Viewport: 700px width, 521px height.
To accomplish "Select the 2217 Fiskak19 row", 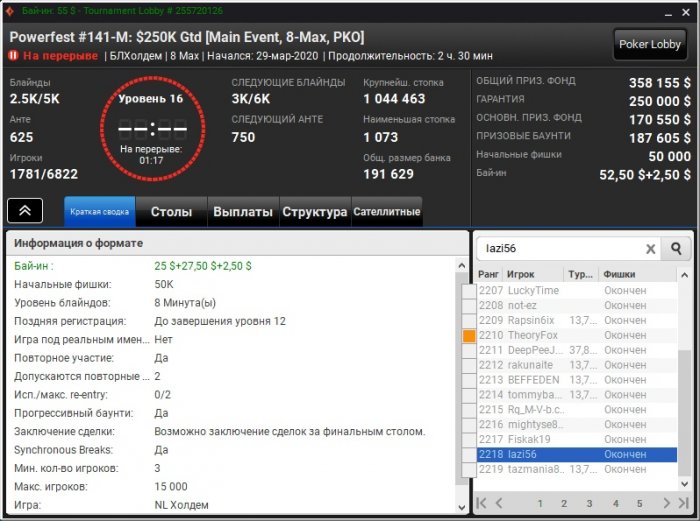I will (577, 440).
